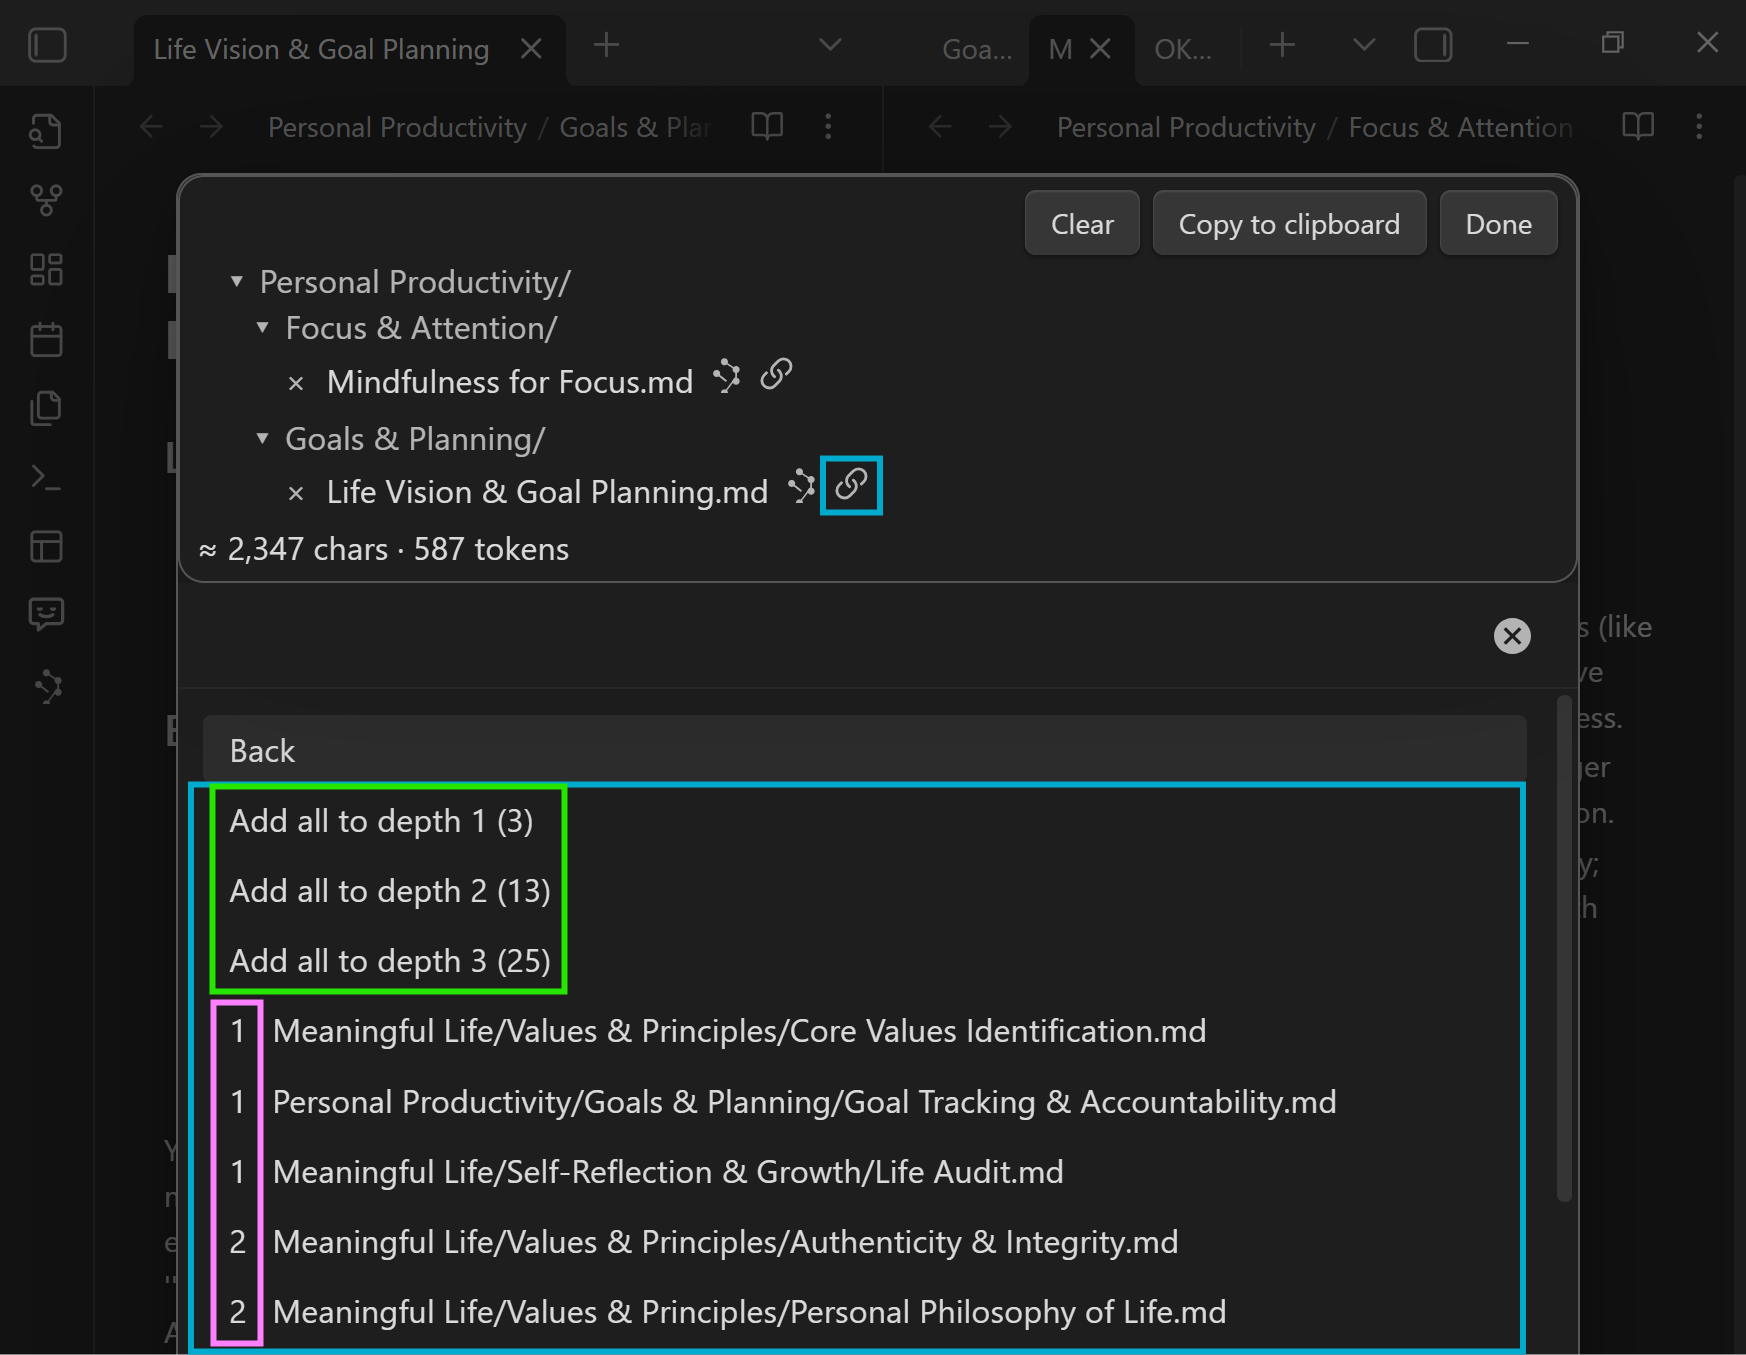
Task: Open the chat bubble icon in sidebar
Action: (46, 613)
